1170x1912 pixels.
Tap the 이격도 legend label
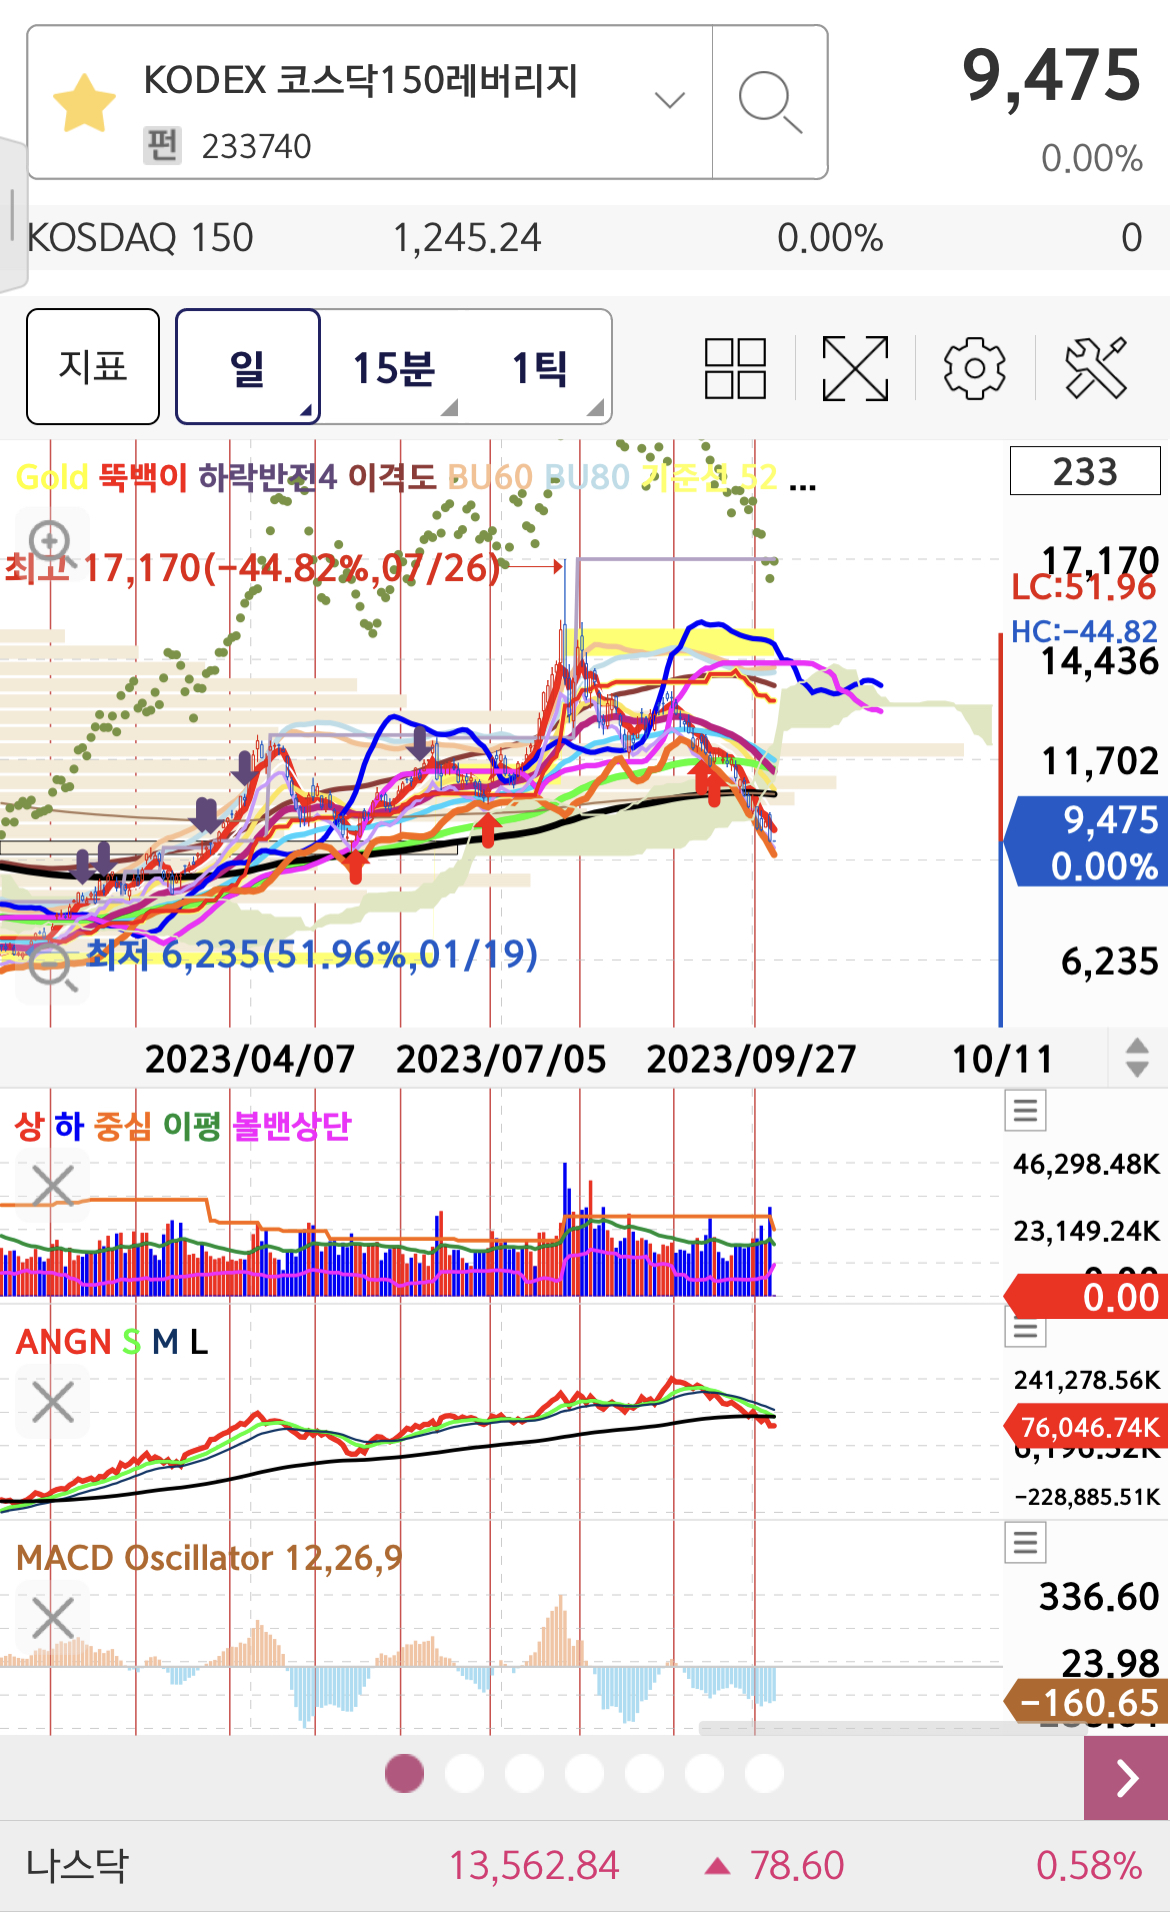coord(392,477)
